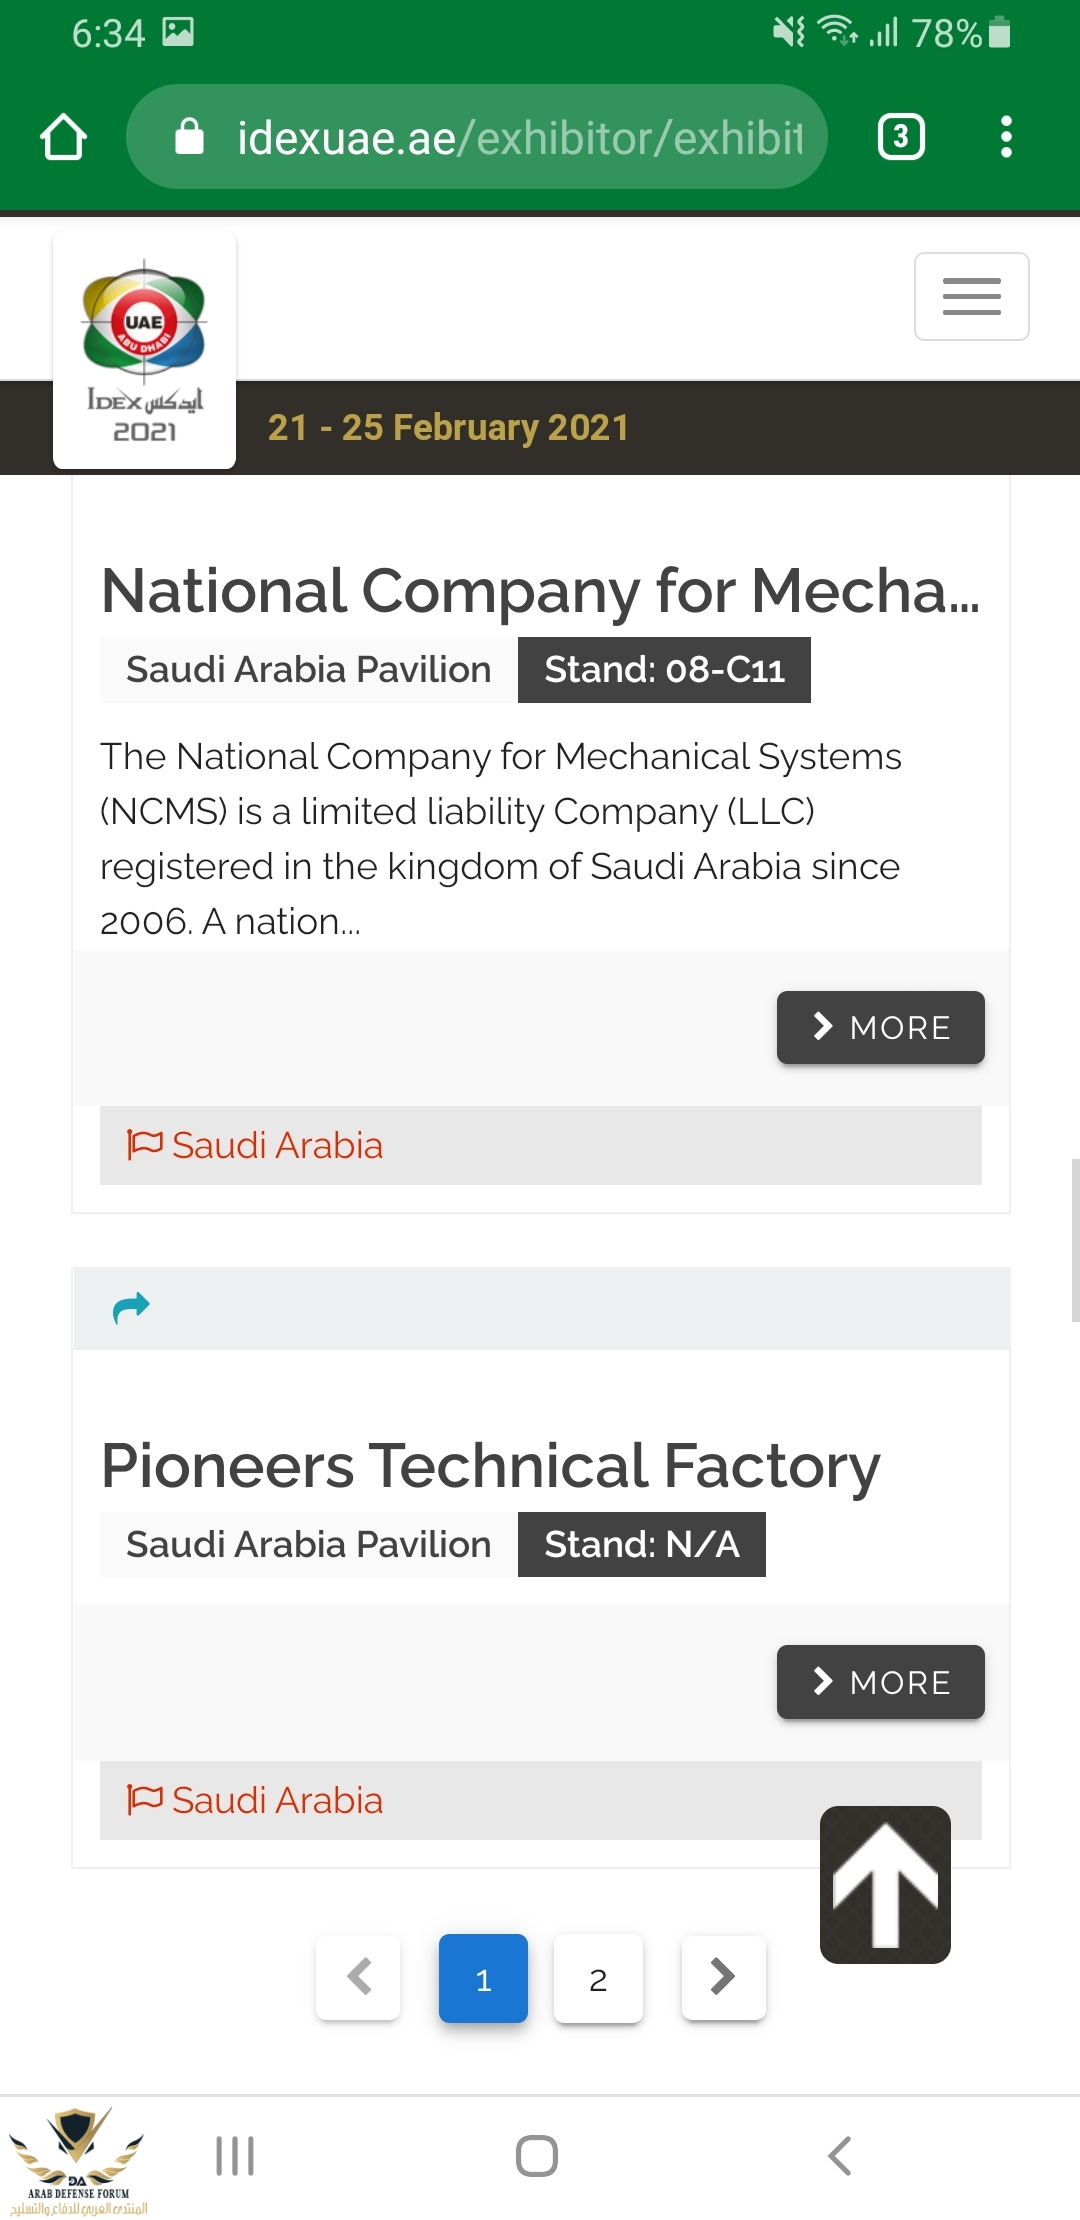Tap the IDEX 2021 logo
The image size is (1080, 2220).
tap(144, 350)
